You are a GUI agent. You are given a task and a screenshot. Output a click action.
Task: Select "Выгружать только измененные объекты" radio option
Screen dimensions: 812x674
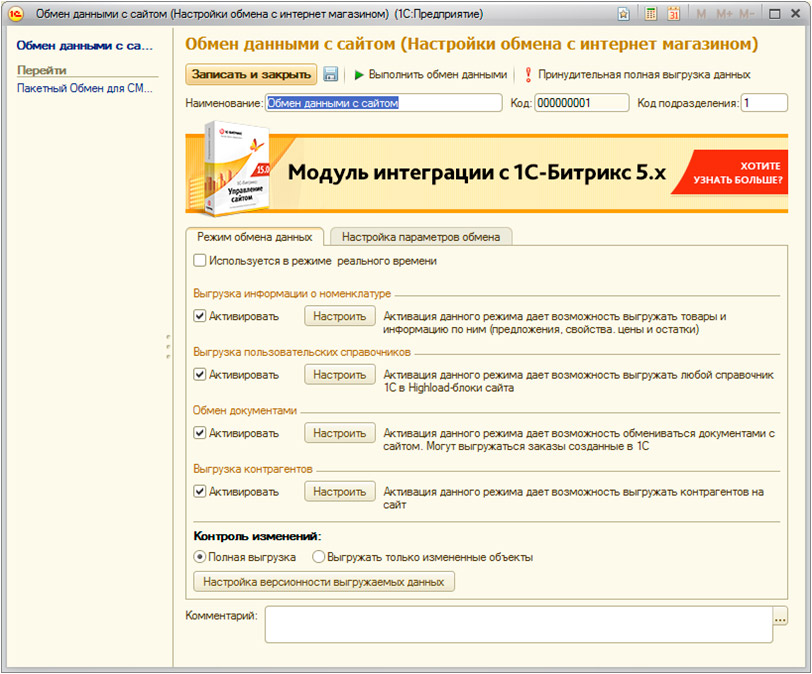click(319, 557)
